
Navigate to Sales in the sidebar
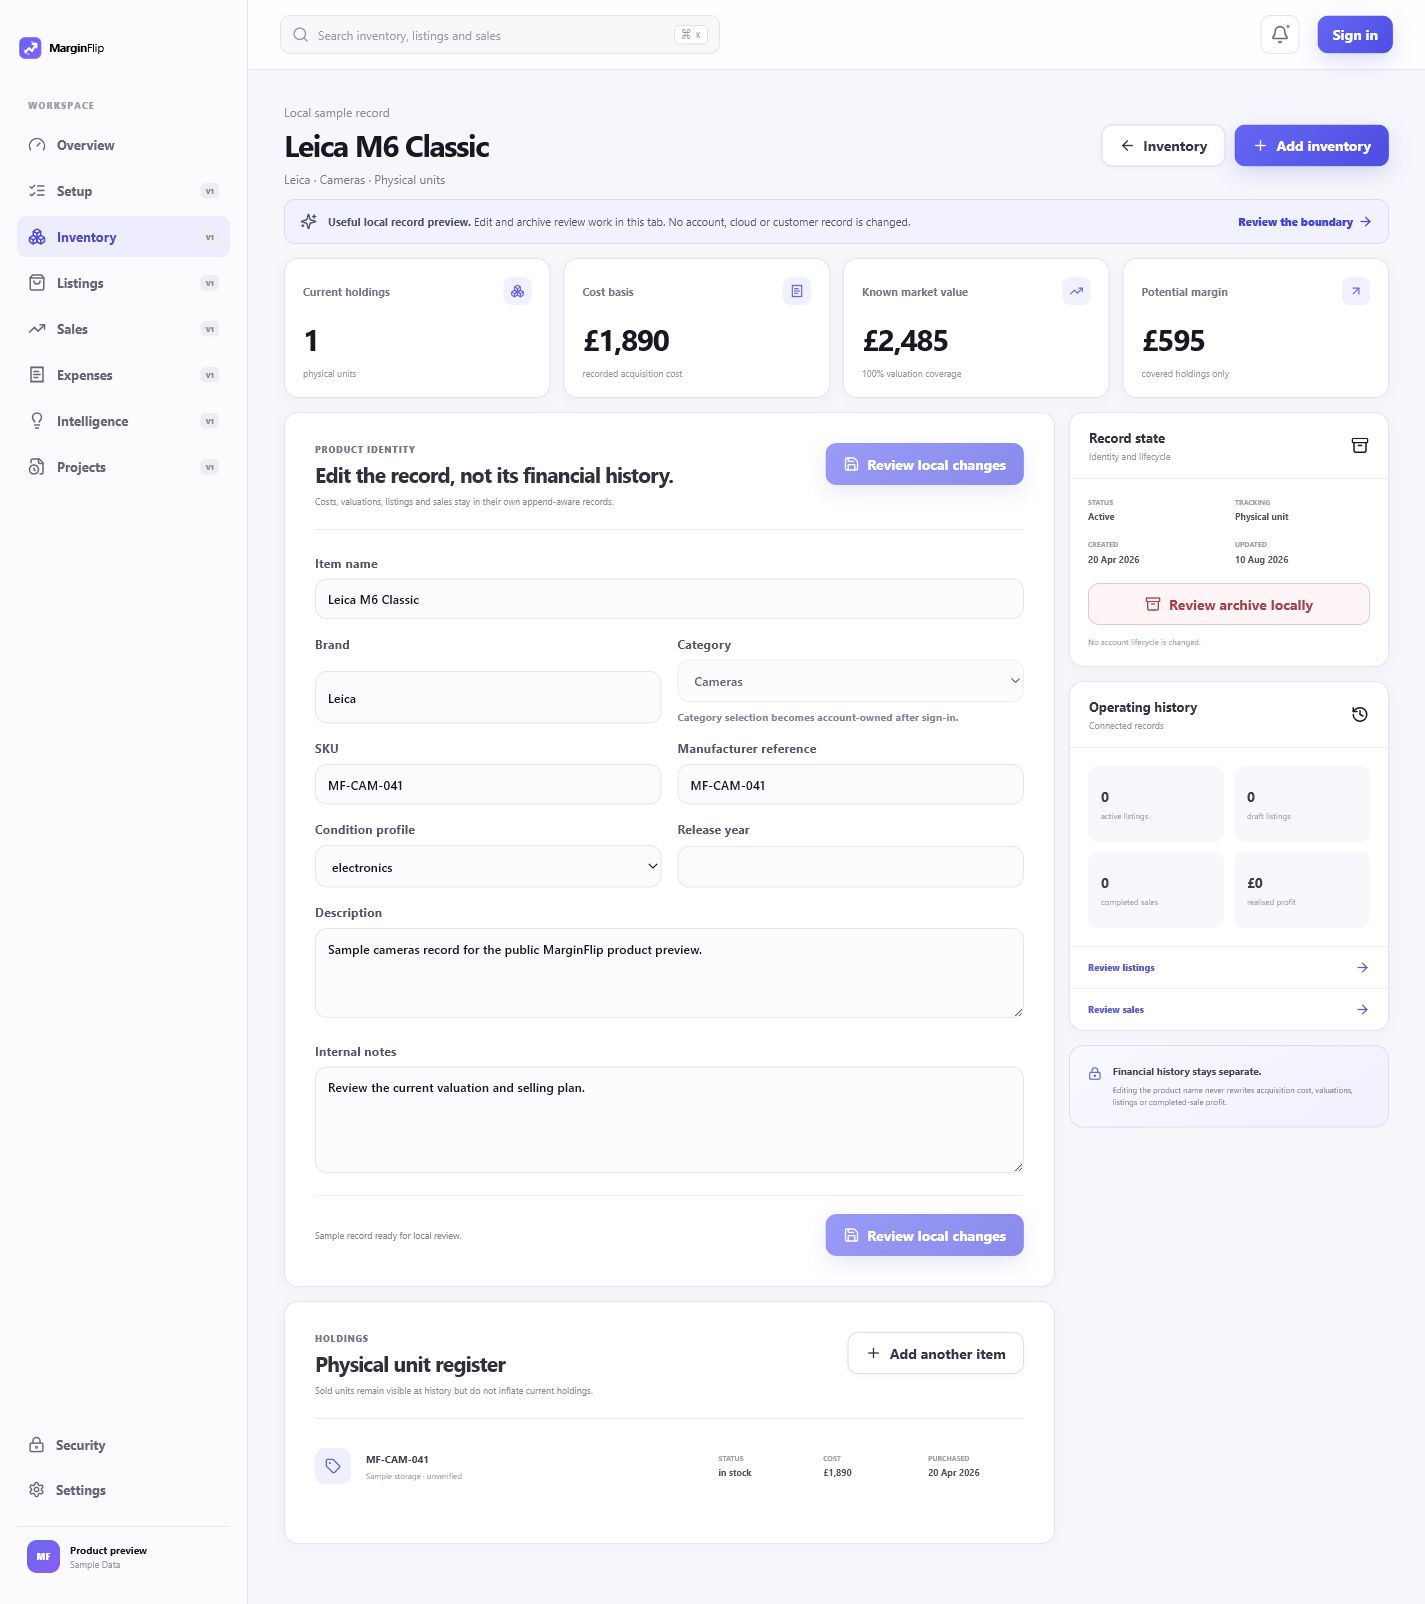point(123,329)
